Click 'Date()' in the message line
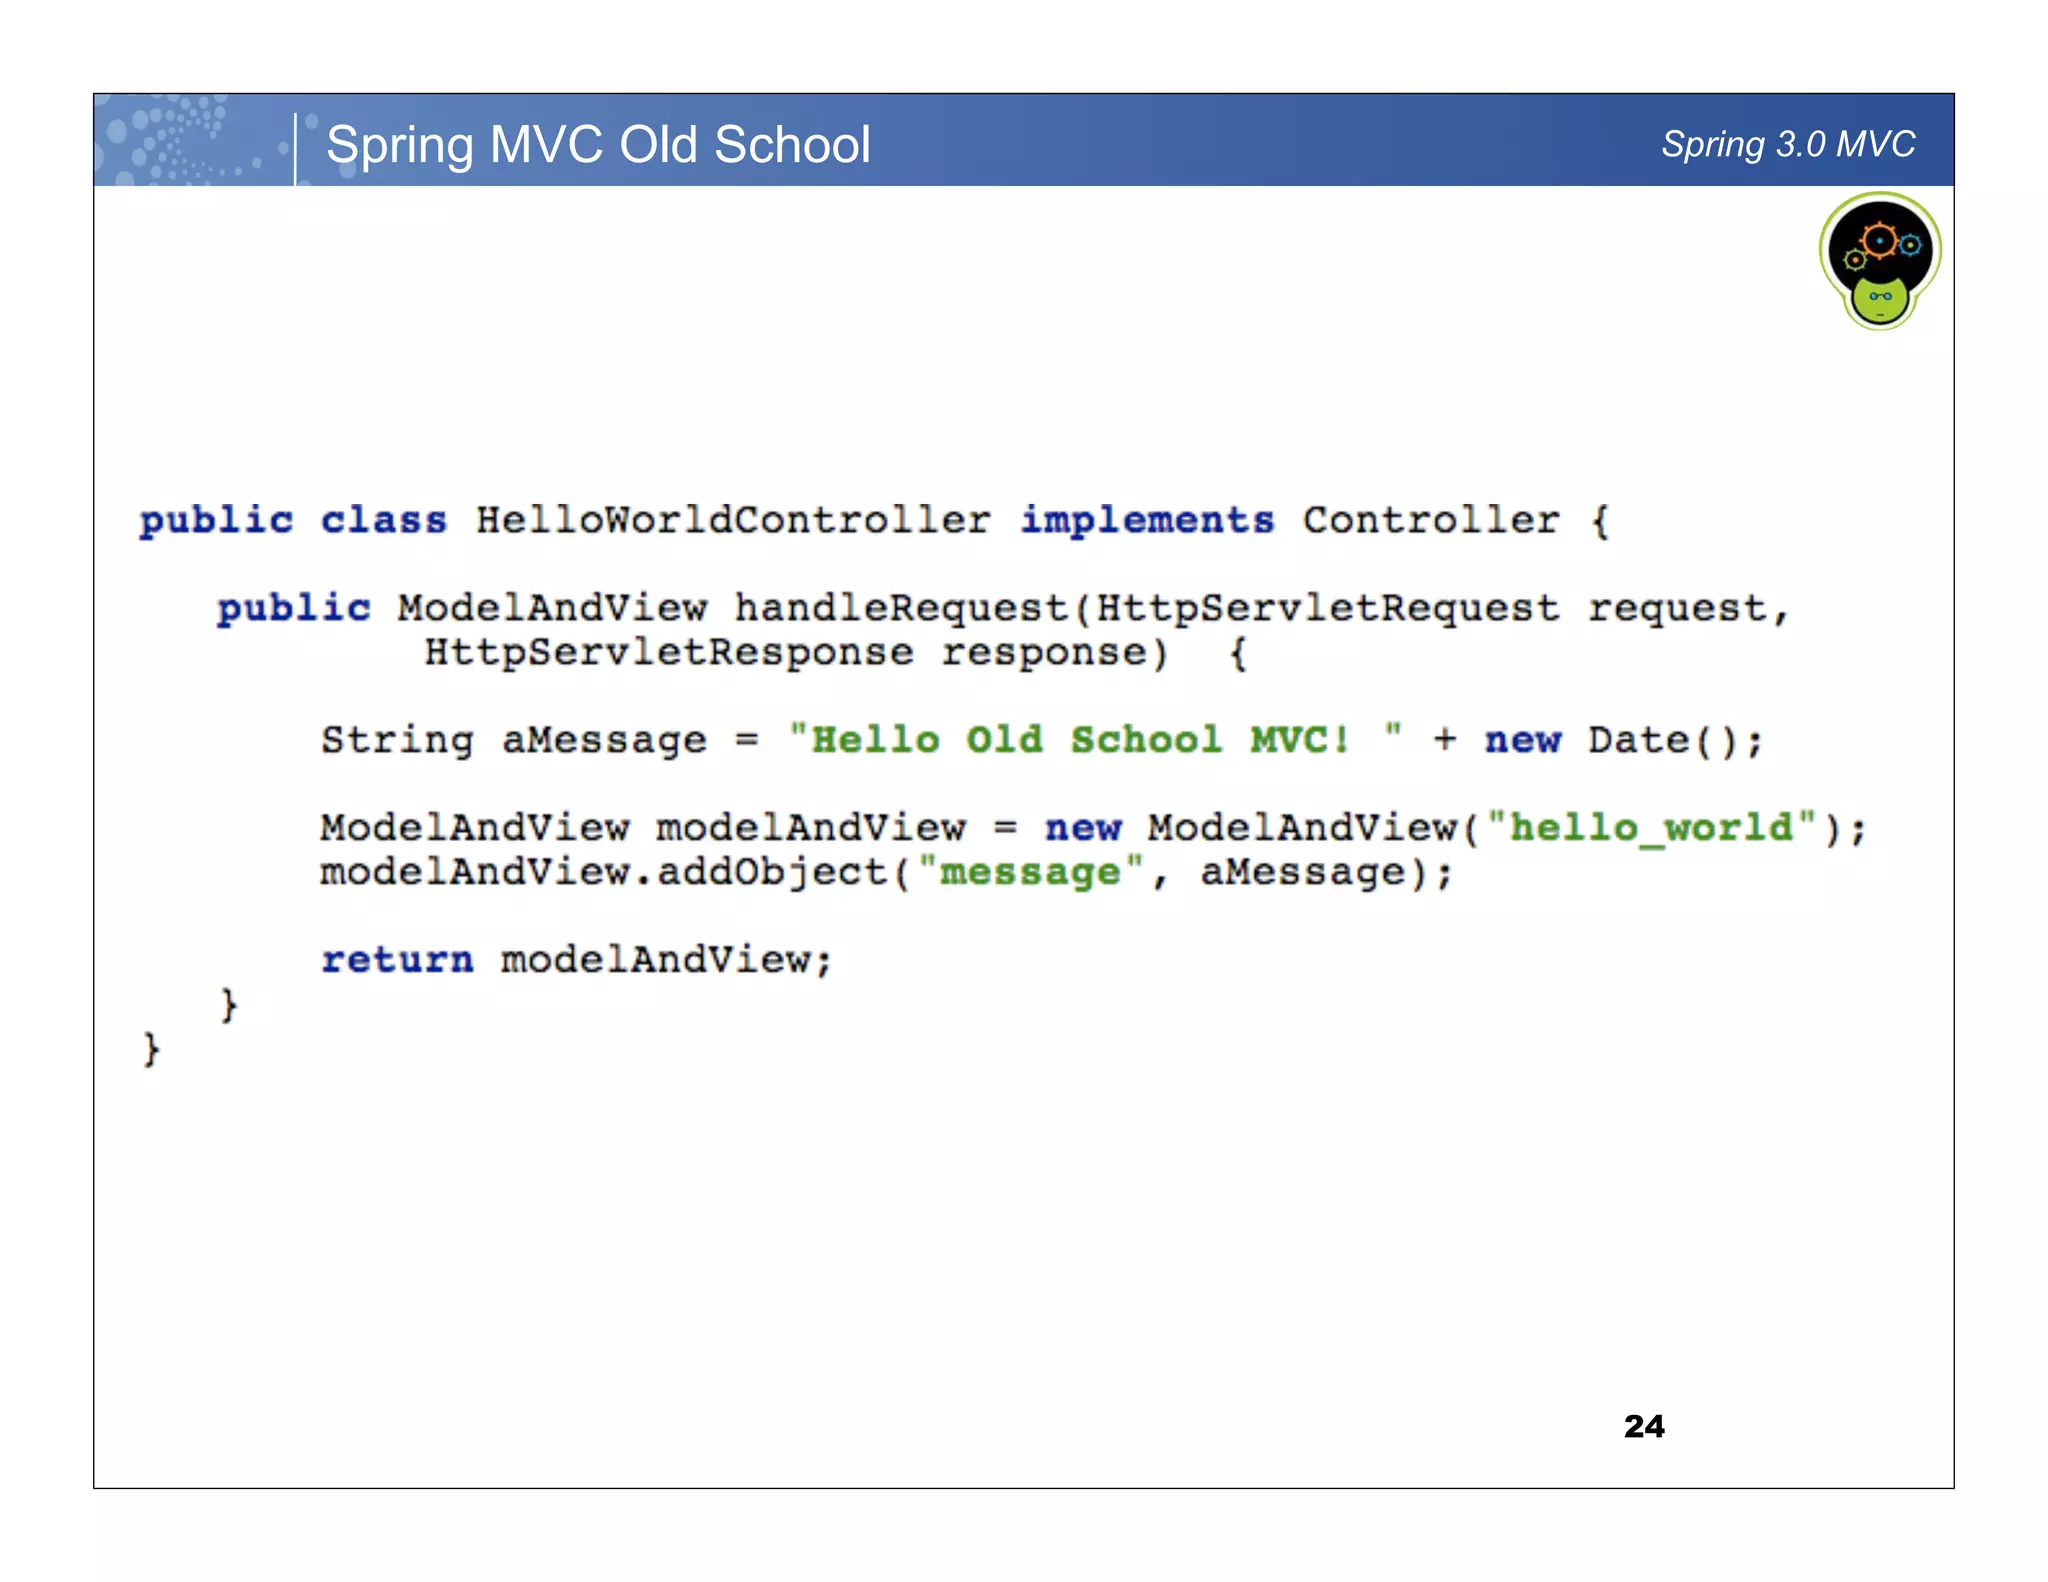The height and width of the screenshot is (1582, 2048). [1662, 741]
